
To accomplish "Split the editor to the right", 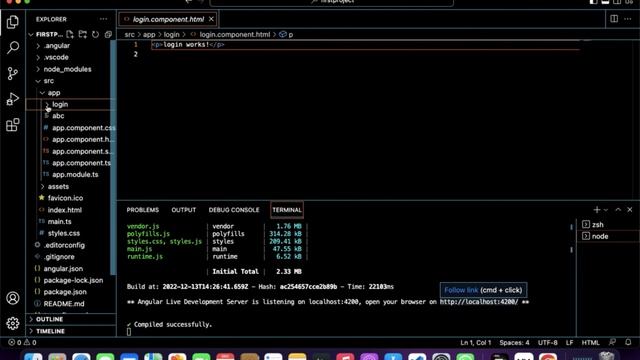I will click(x=614, y=19).
